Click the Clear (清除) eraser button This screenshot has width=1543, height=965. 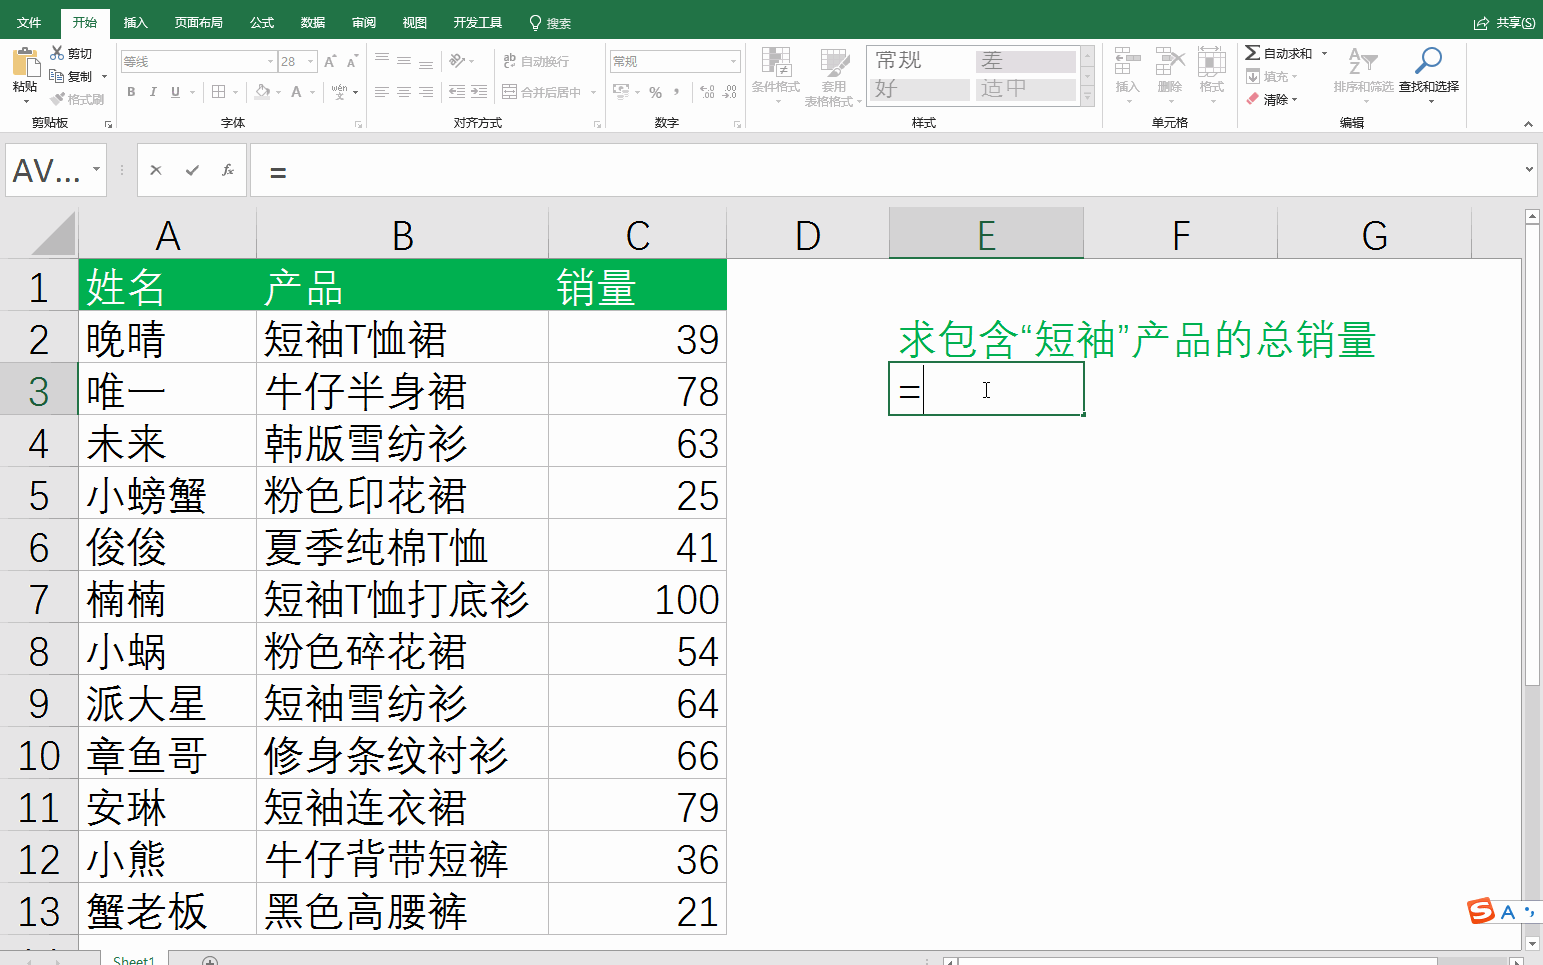click(1271, 99)
